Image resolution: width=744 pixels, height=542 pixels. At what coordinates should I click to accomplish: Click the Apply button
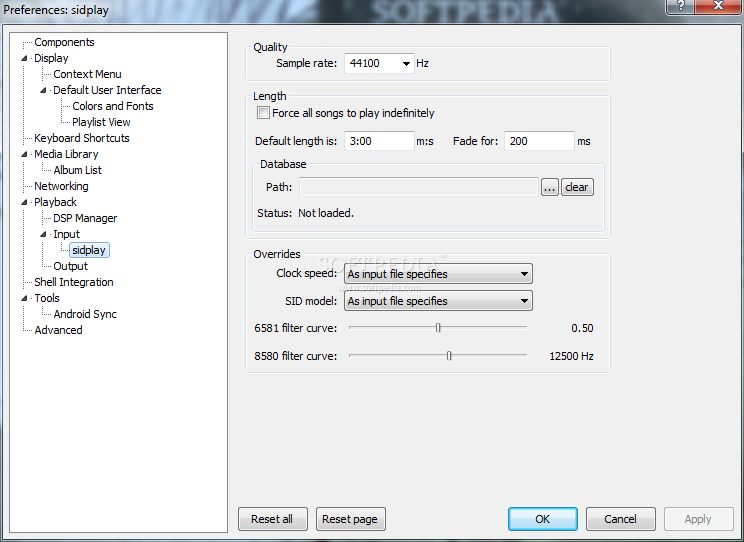pos(698,519)
